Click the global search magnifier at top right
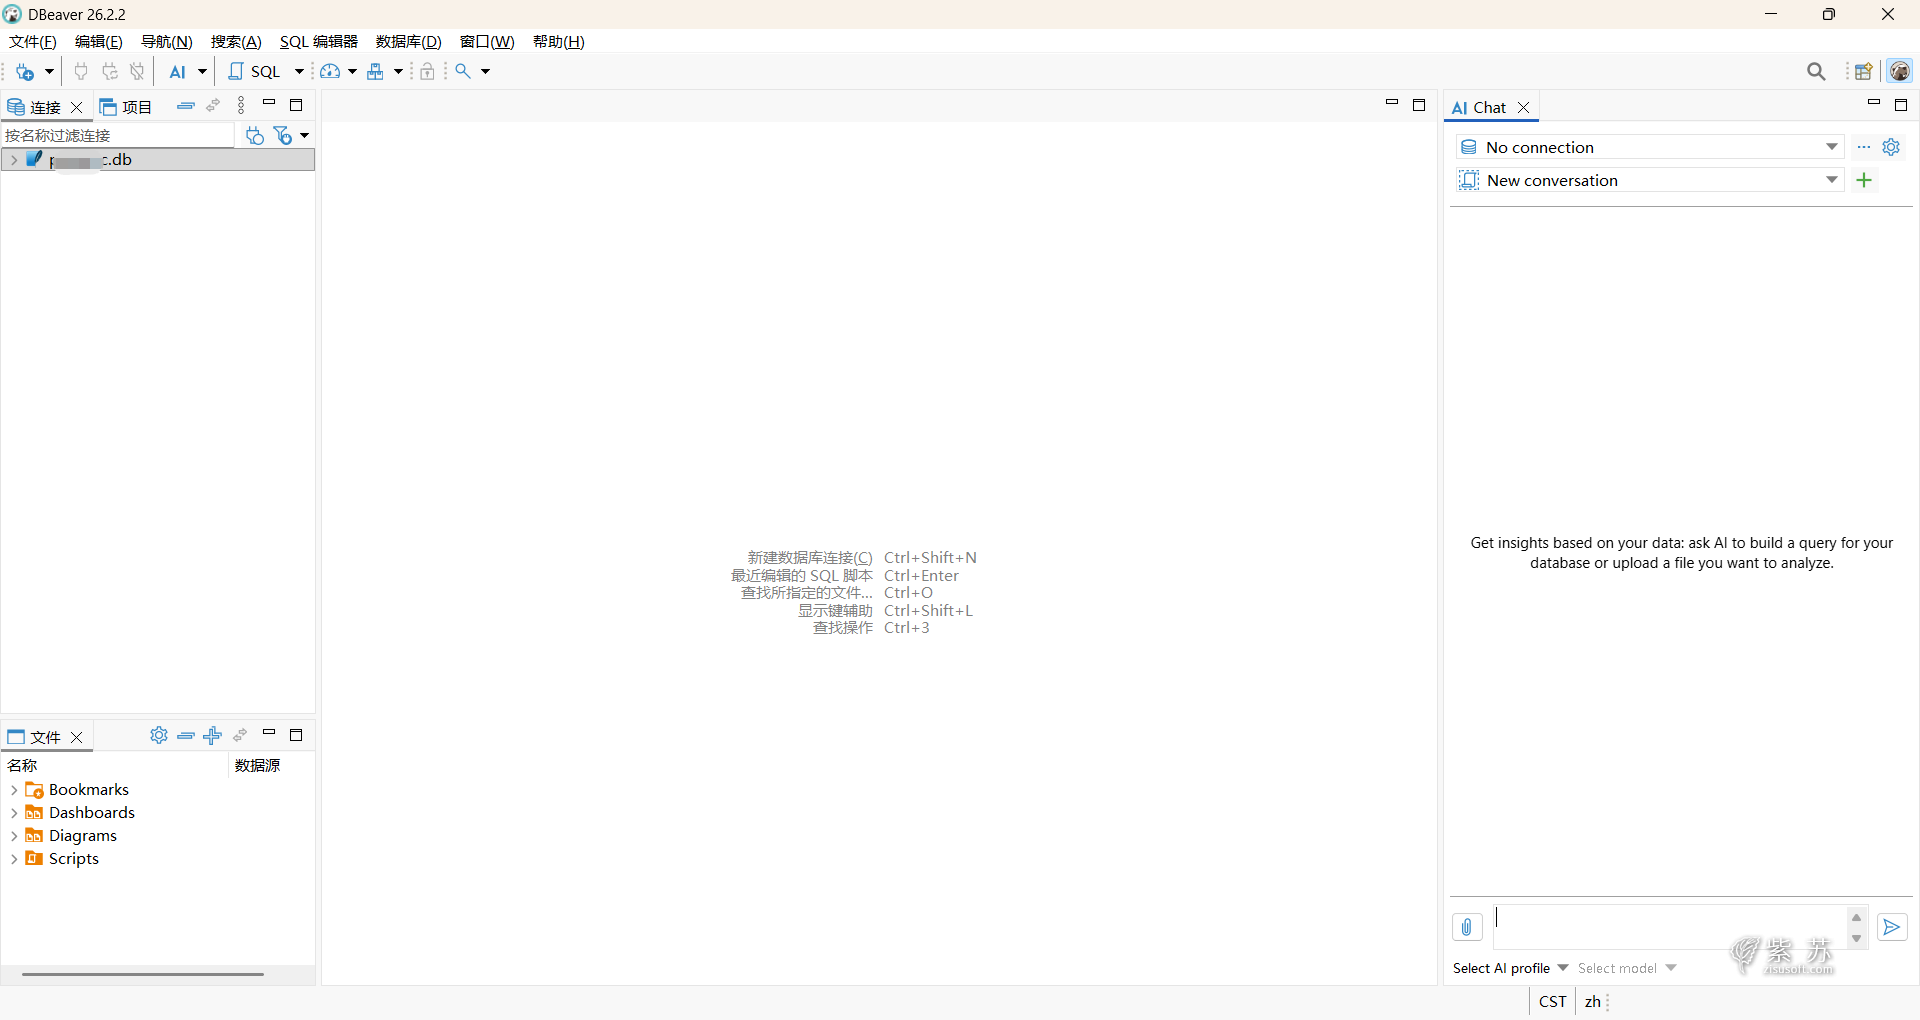 click(1817, 72)
